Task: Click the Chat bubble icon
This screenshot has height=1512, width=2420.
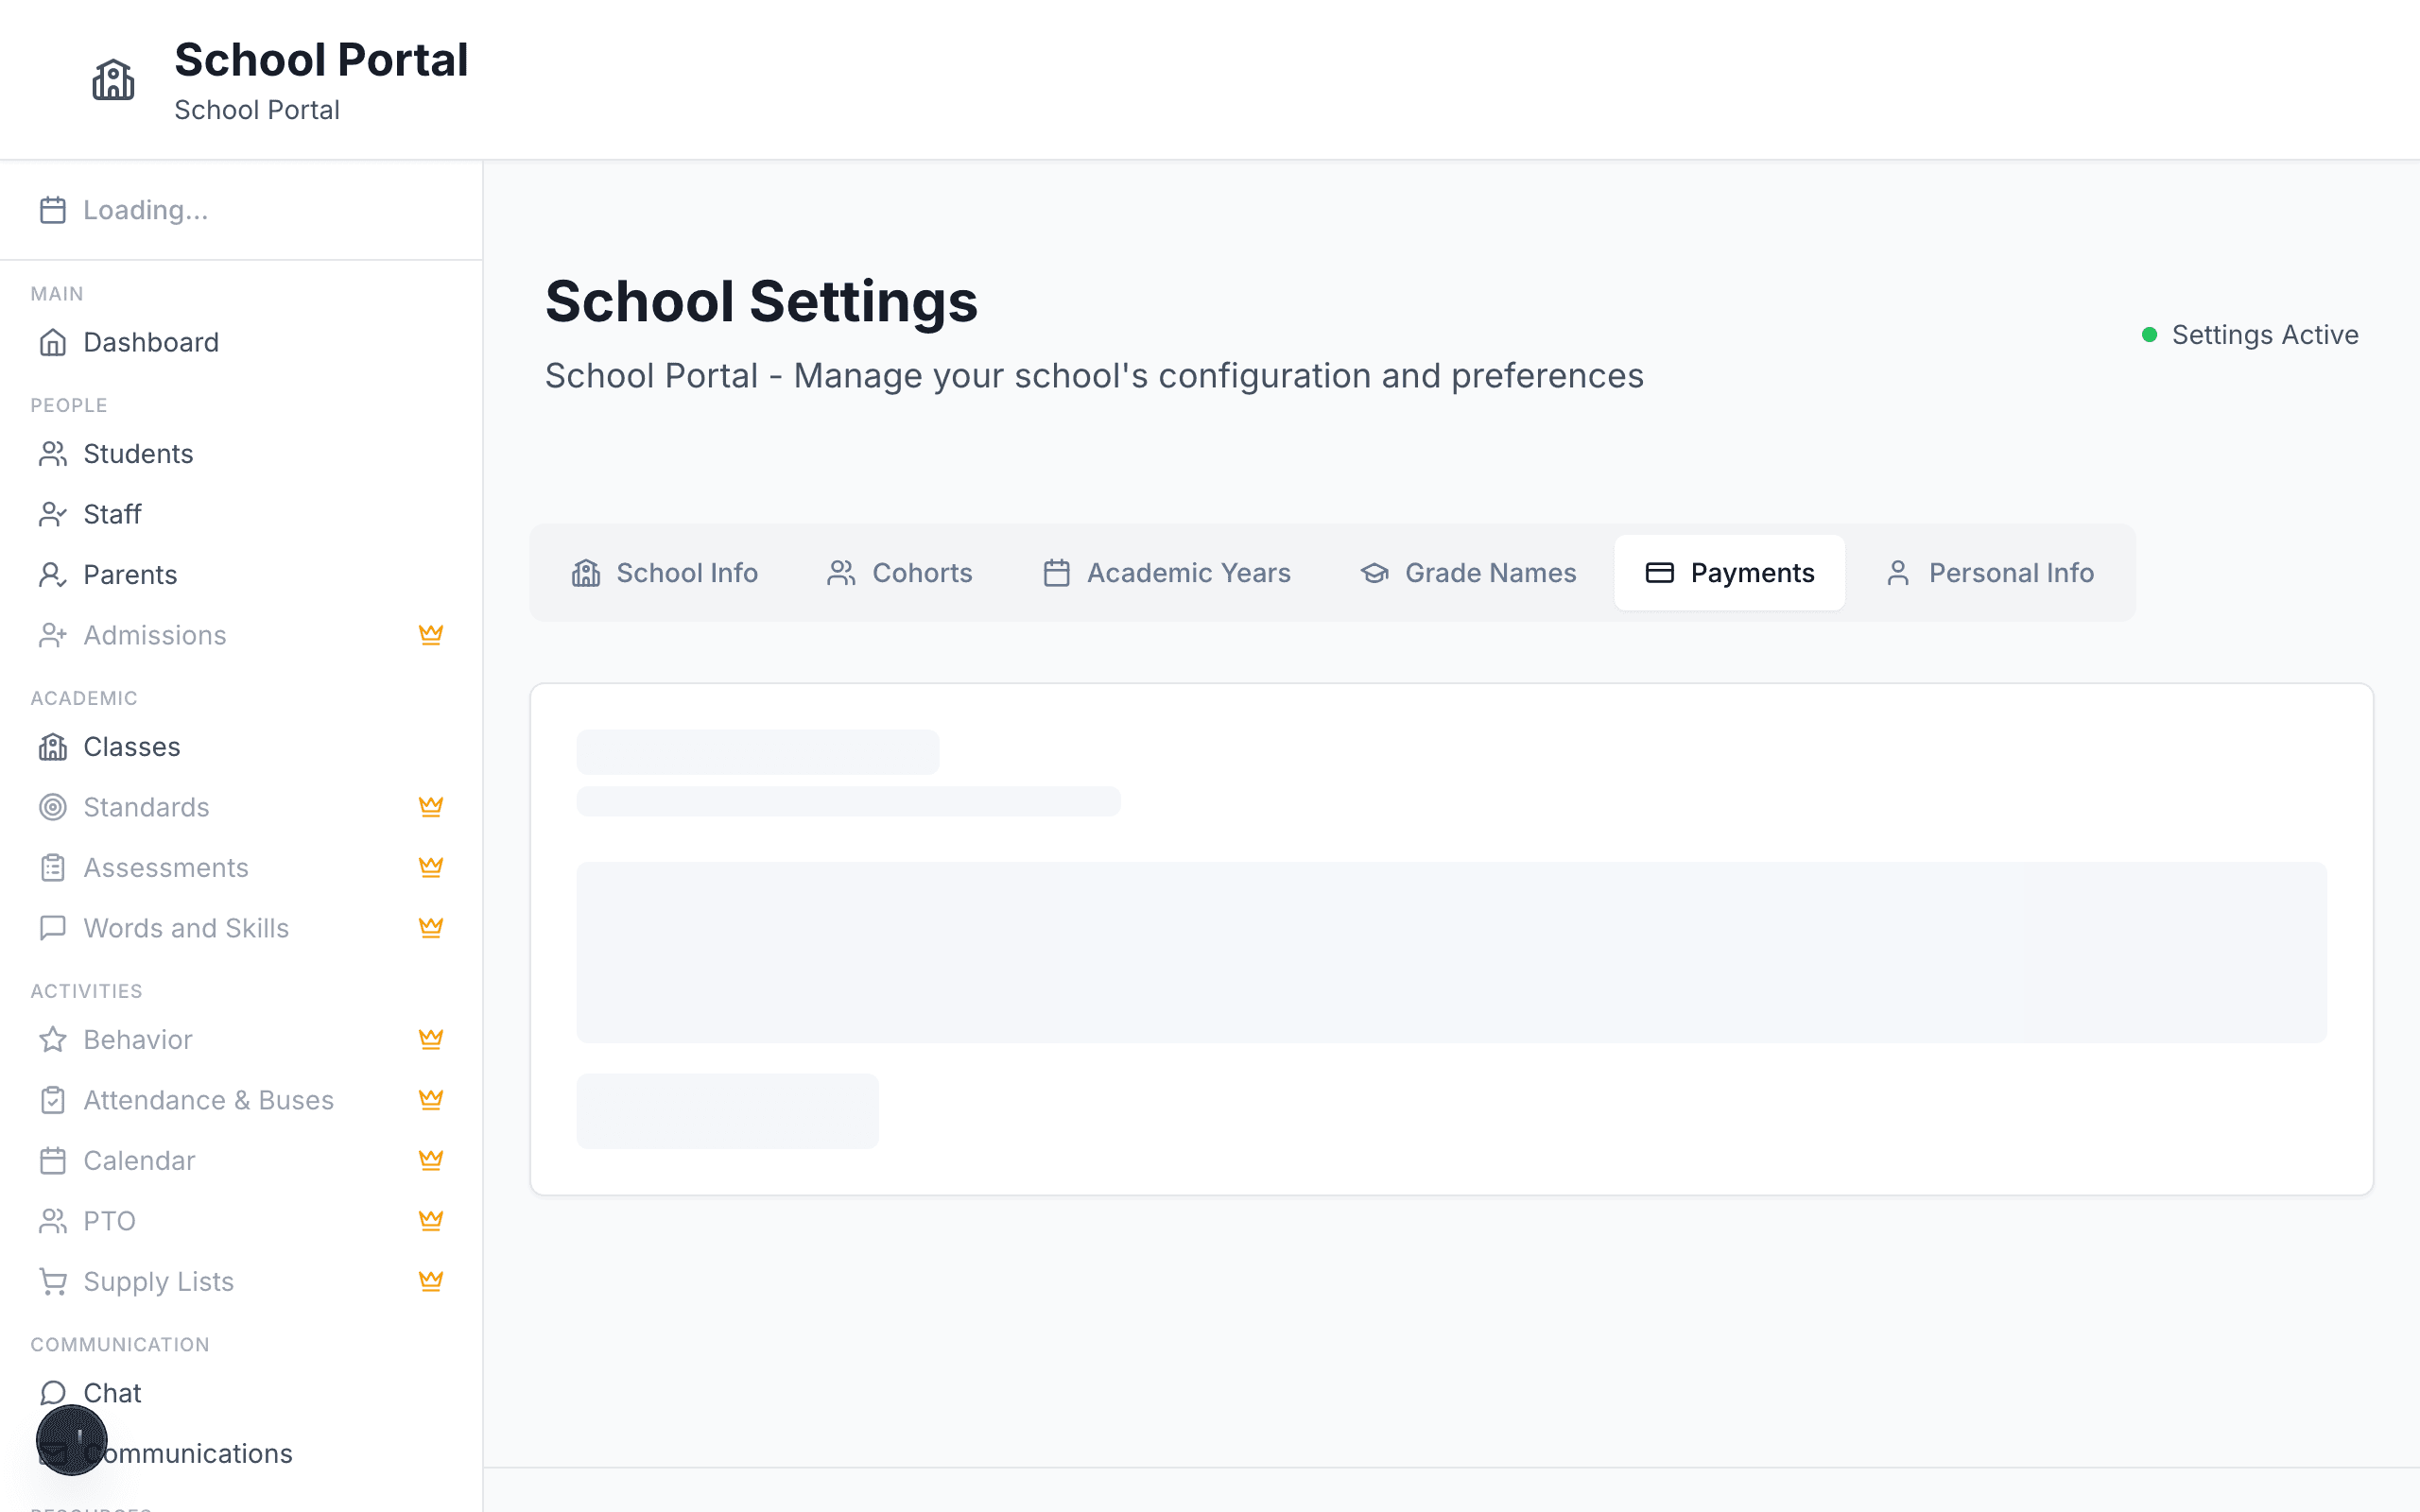Action: (53, 1393)
